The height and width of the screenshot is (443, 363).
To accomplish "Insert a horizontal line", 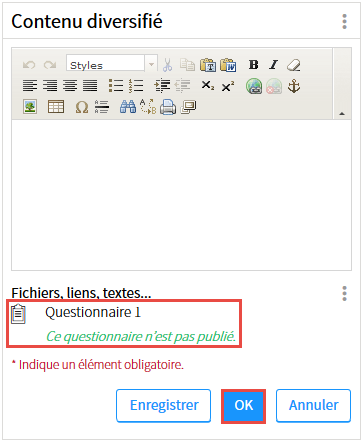I will [x=102, y=107].
